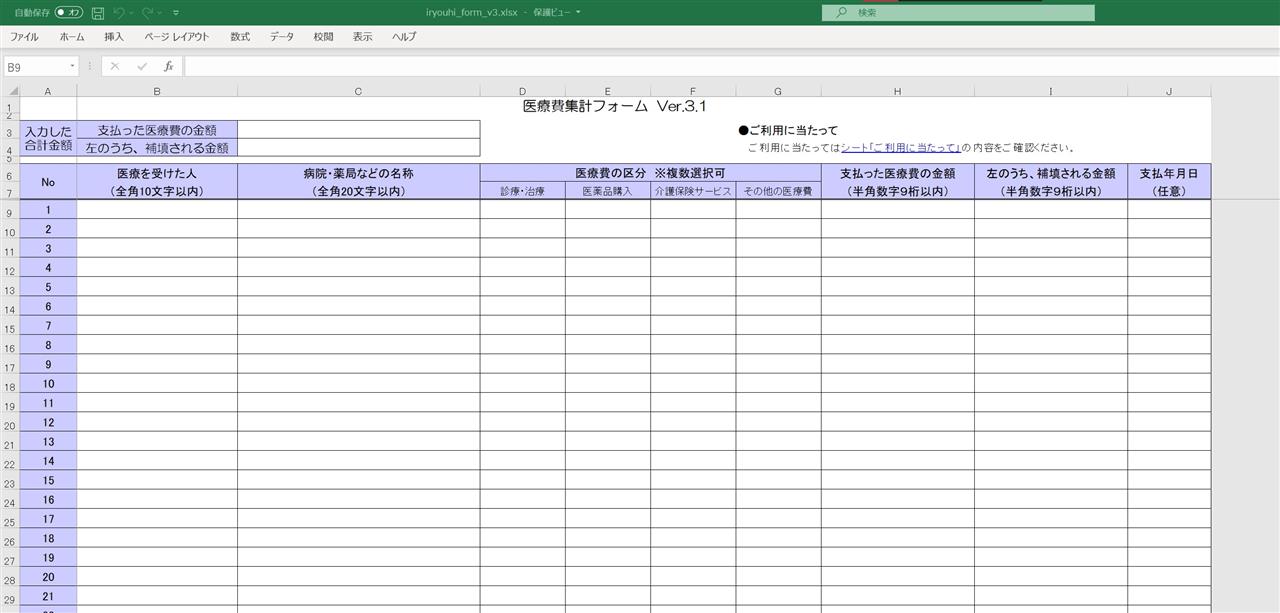Expand the Name Box dropdown arrow
The width and height of the screenshot is (1280, 613).
tap(73, 67)
